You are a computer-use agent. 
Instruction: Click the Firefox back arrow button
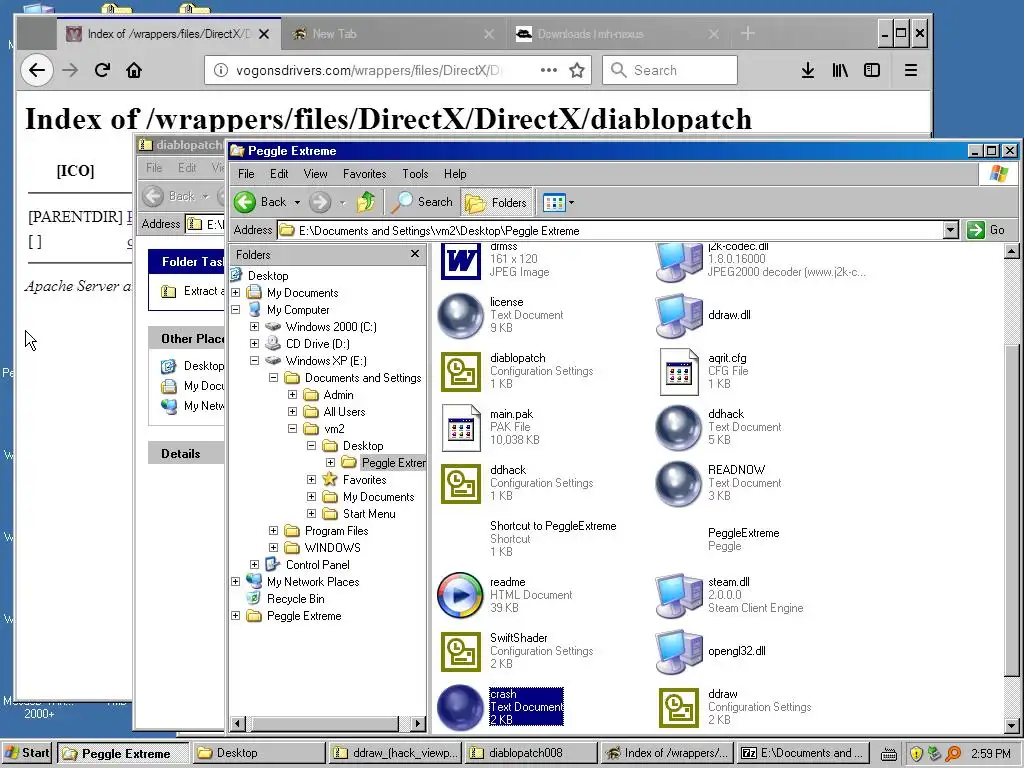pos(37,71)
